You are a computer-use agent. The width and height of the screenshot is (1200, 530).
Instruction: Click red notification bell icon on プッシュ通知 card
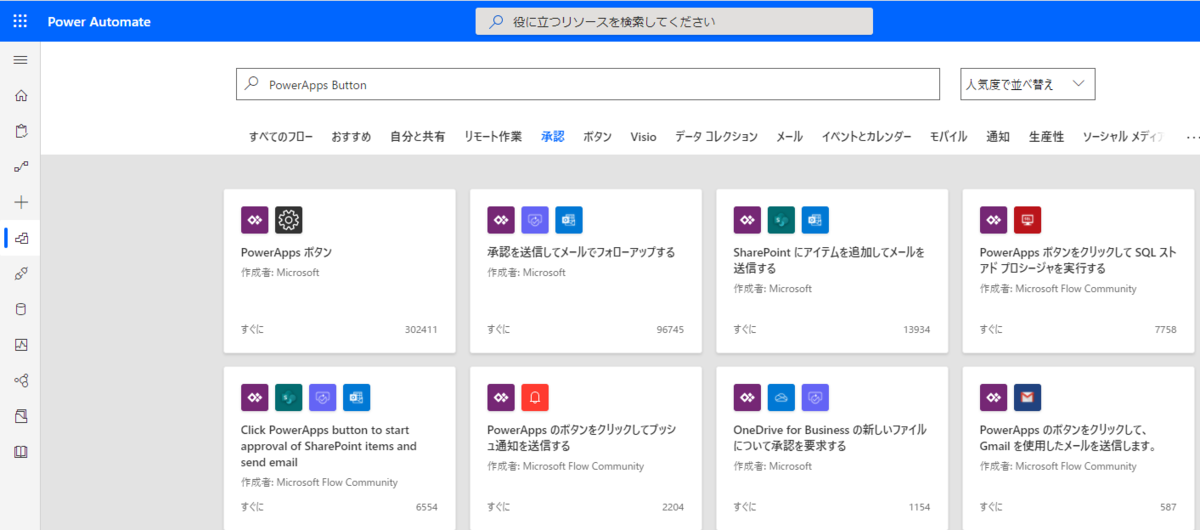[535, 397]
